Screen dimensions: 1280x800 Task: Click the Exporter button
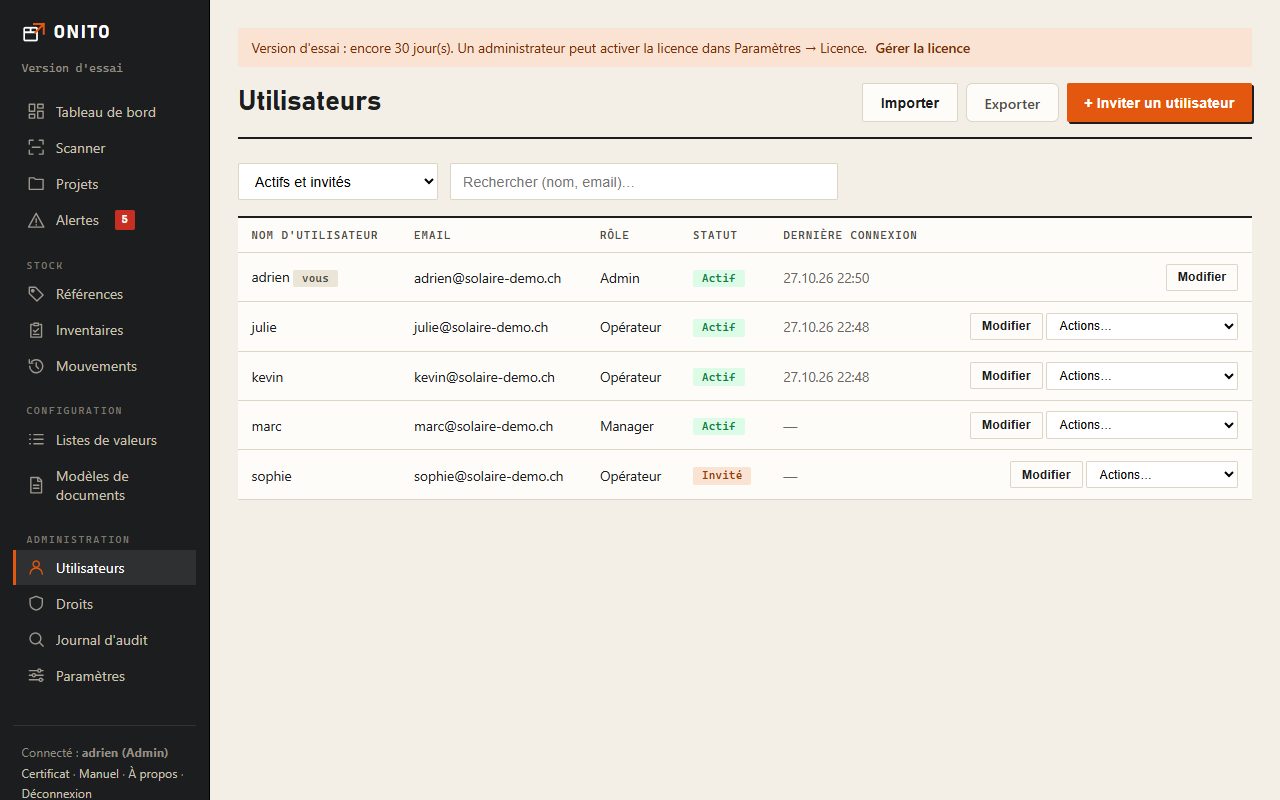coord(1012,103)
